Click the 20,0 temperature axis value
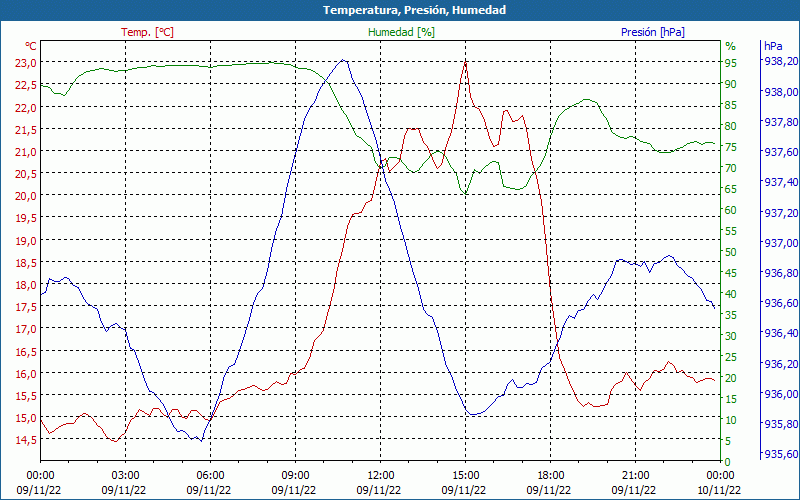This screenshot has height=500, width=800. tap(26, 196)
